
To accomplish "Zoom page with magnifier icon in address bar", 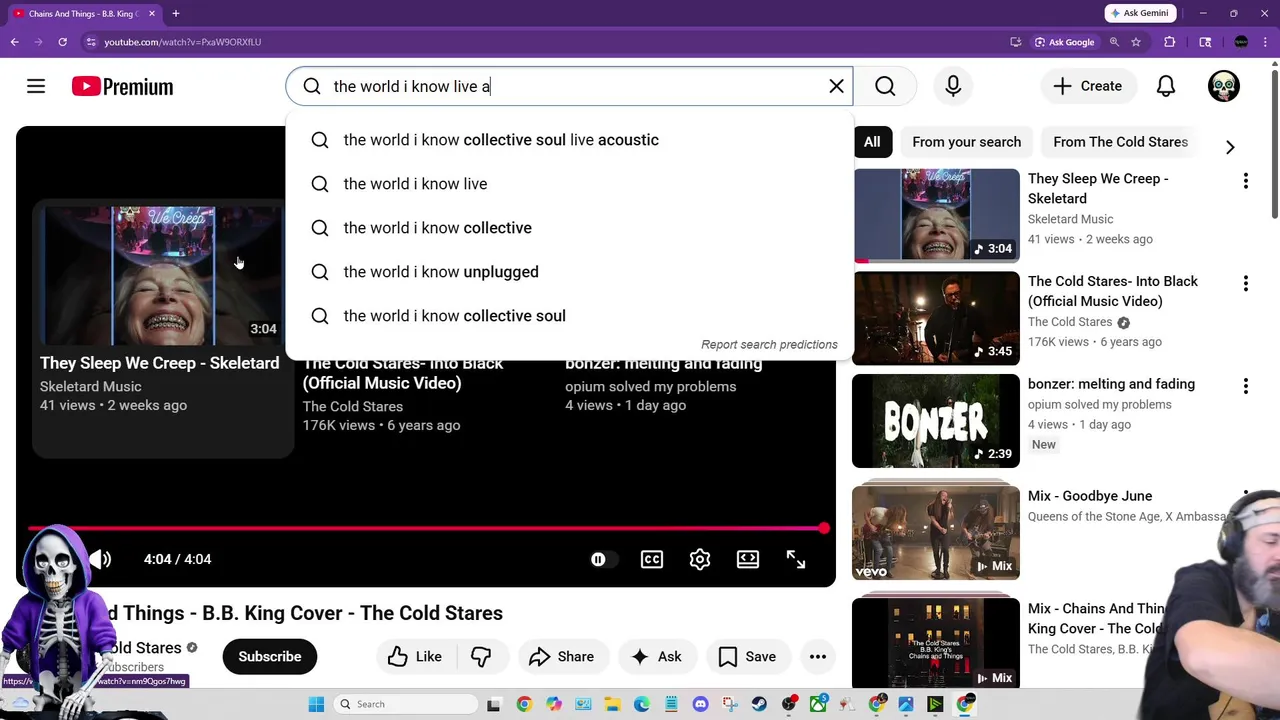I will pyautogui.click(x=1114, y=42).
